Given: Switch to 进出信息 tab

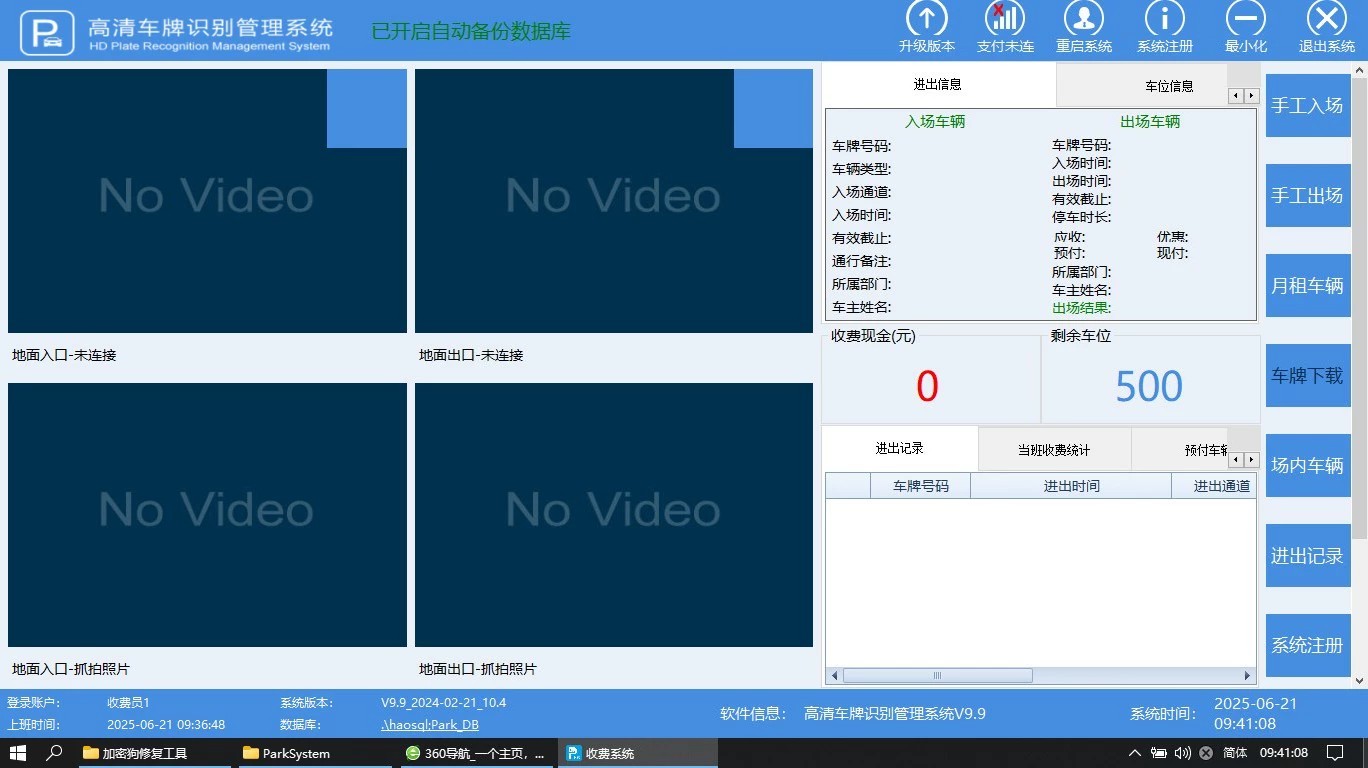Looking at the screenshot, I should [x=938, y=85].
